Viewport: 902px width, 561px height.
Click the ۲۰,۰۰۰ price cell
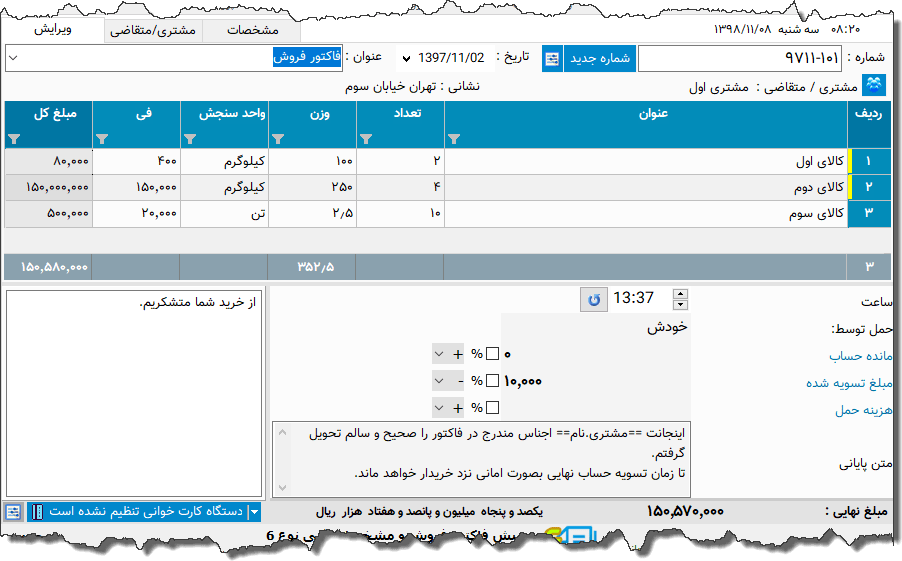point(136,213)
